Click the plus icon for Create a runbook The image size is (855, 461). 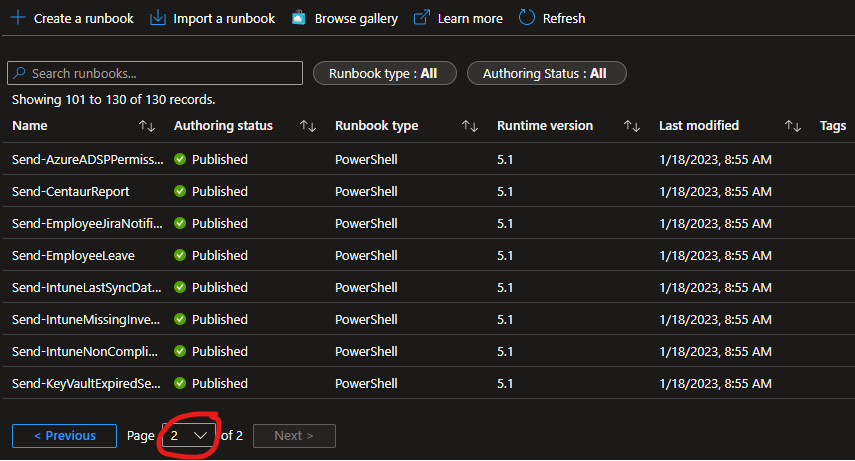18,18
